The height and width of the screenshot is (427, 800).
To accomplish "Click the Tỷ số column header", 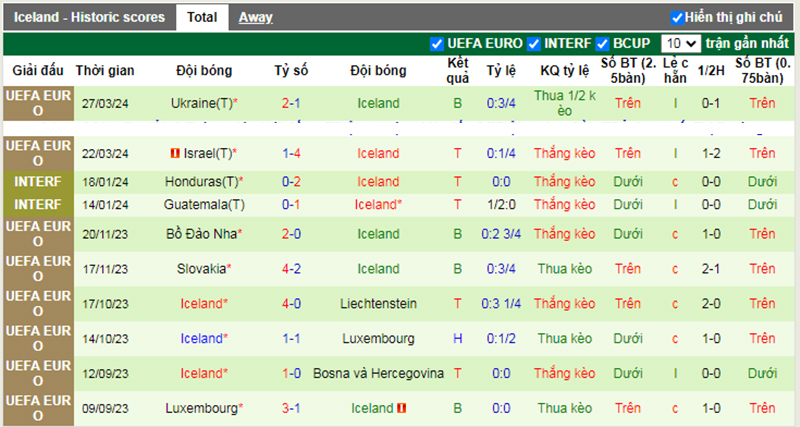I will 292,71.
